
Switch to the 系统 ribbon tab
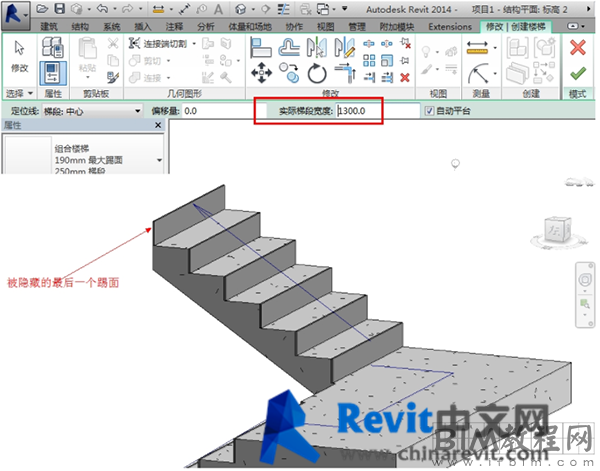(111, 26)
